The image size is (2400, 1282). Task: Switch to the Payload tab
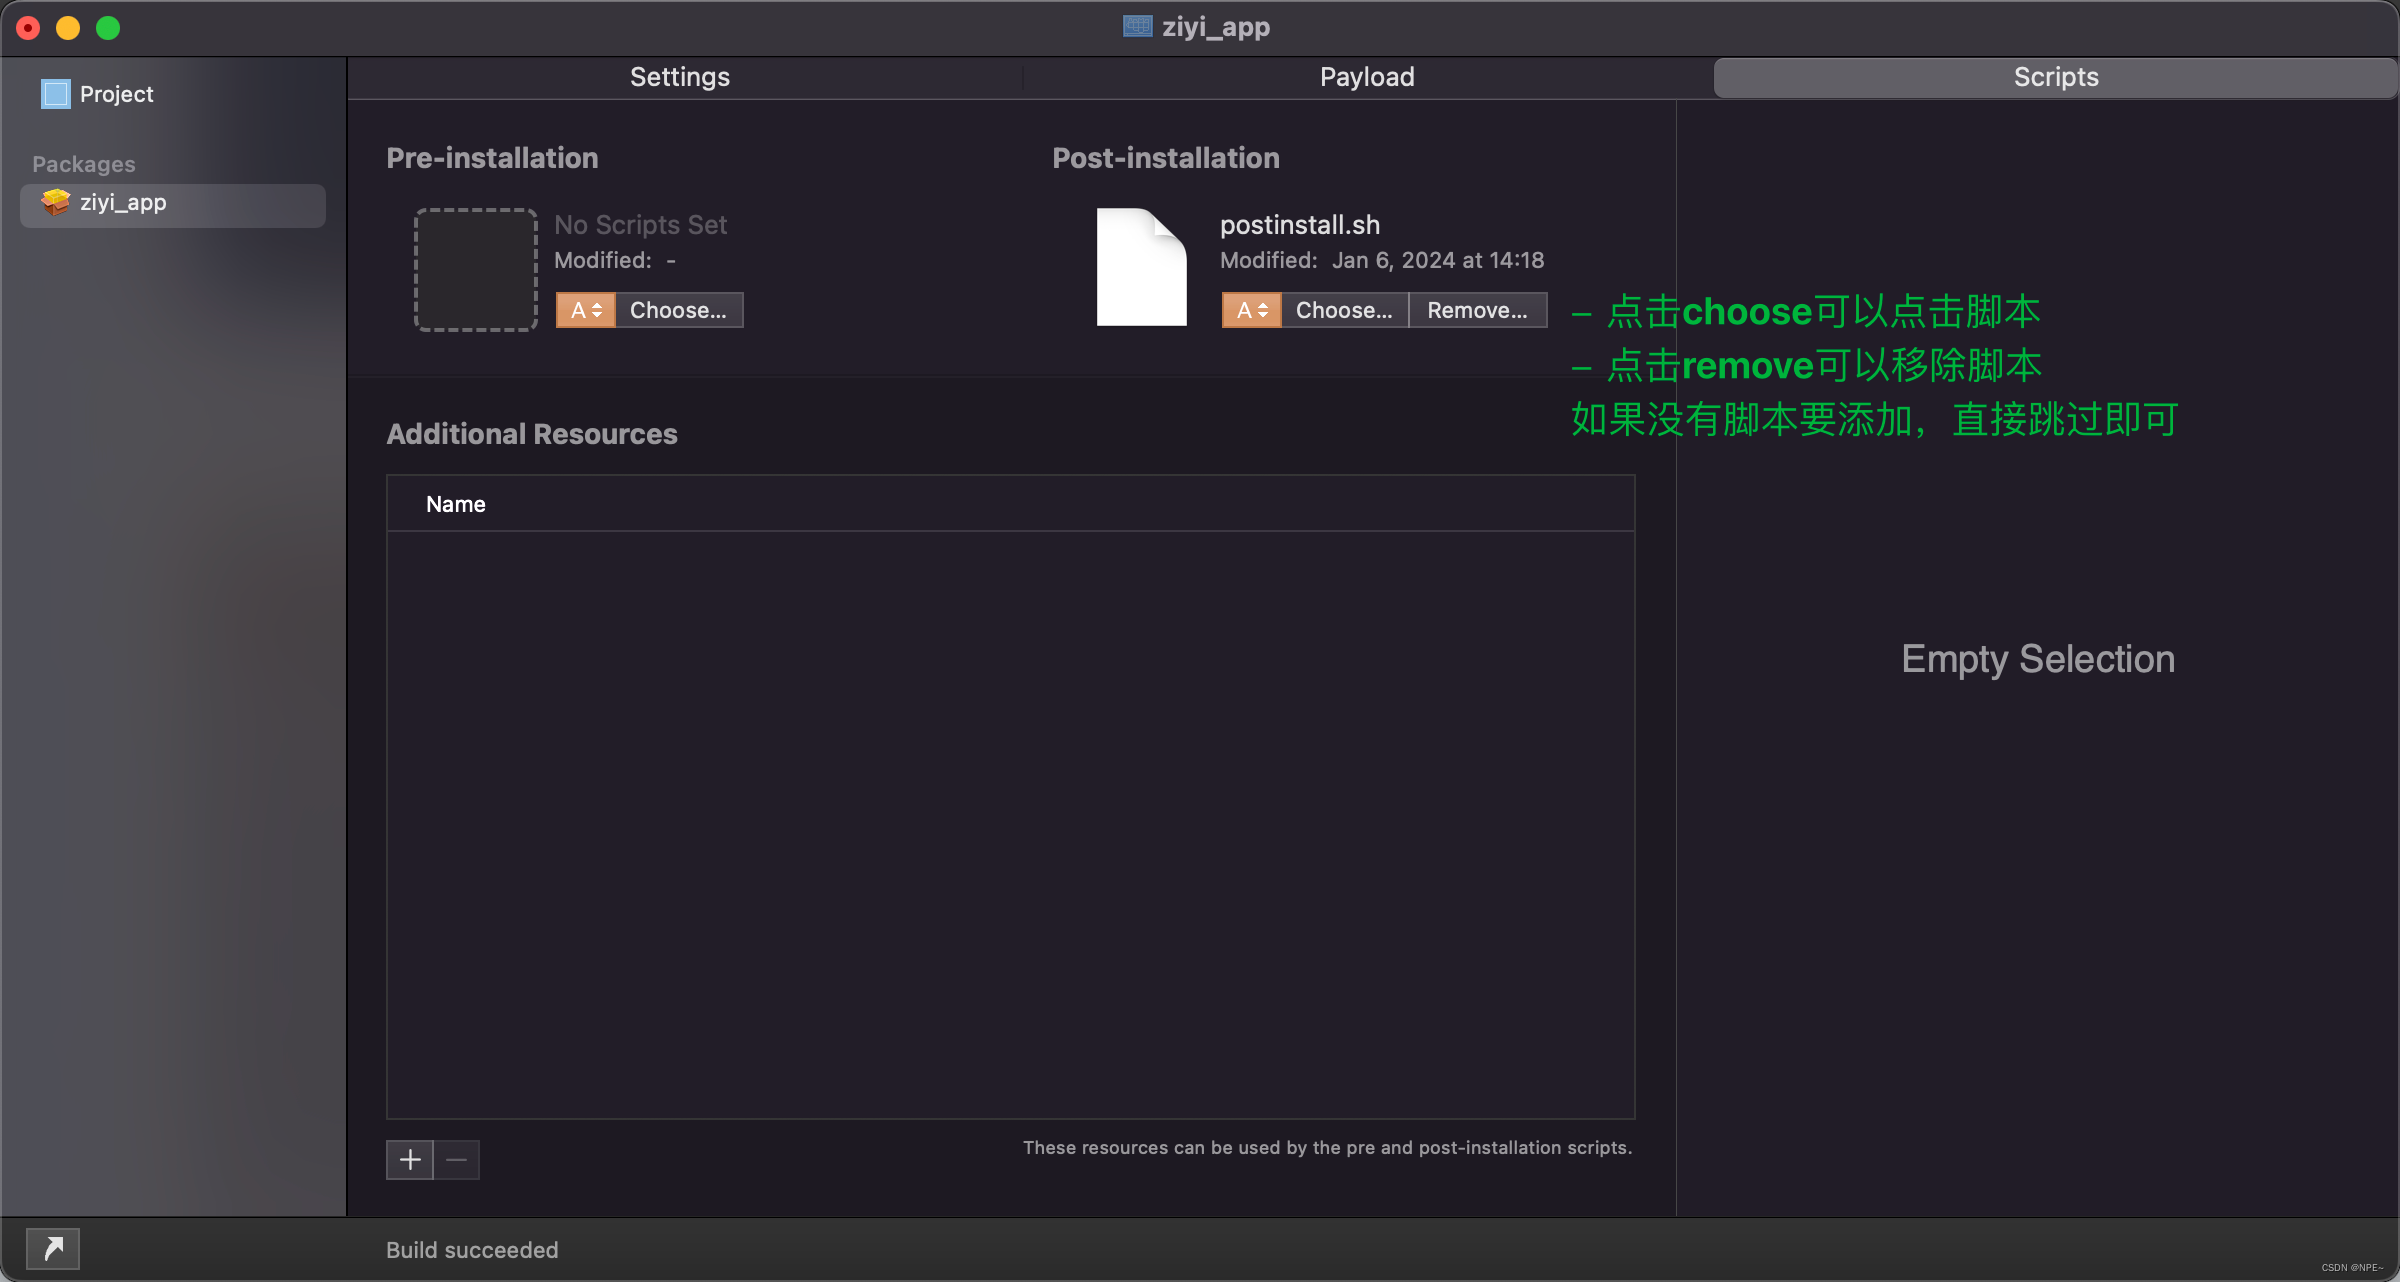pos(1367,77)
